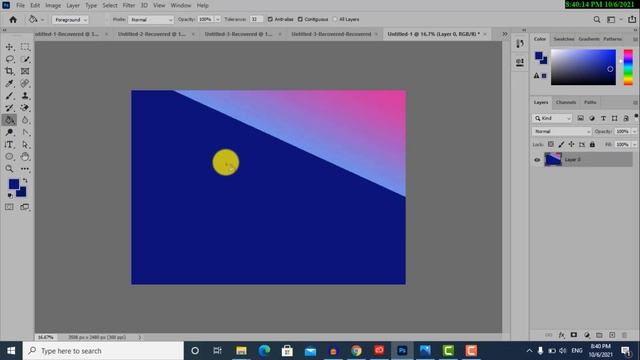Select the Brush tool

coord(9,96)
